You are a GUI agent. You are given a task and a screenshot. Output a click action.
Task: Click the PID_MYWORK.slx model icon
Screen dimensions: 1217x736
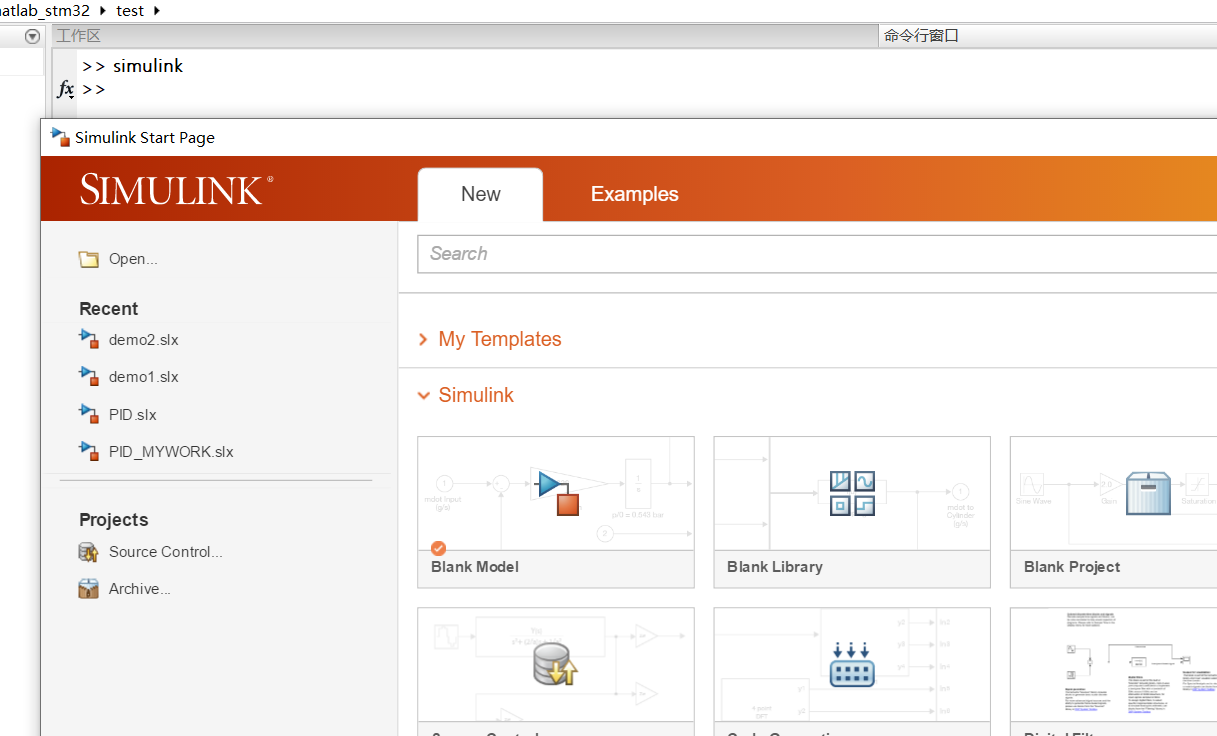click(89, 451)
